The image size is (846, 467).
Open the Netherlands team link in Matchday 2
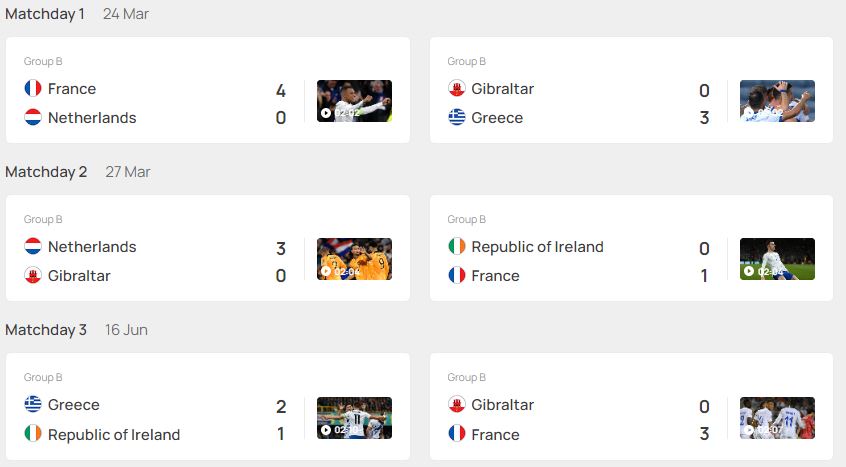92,247
